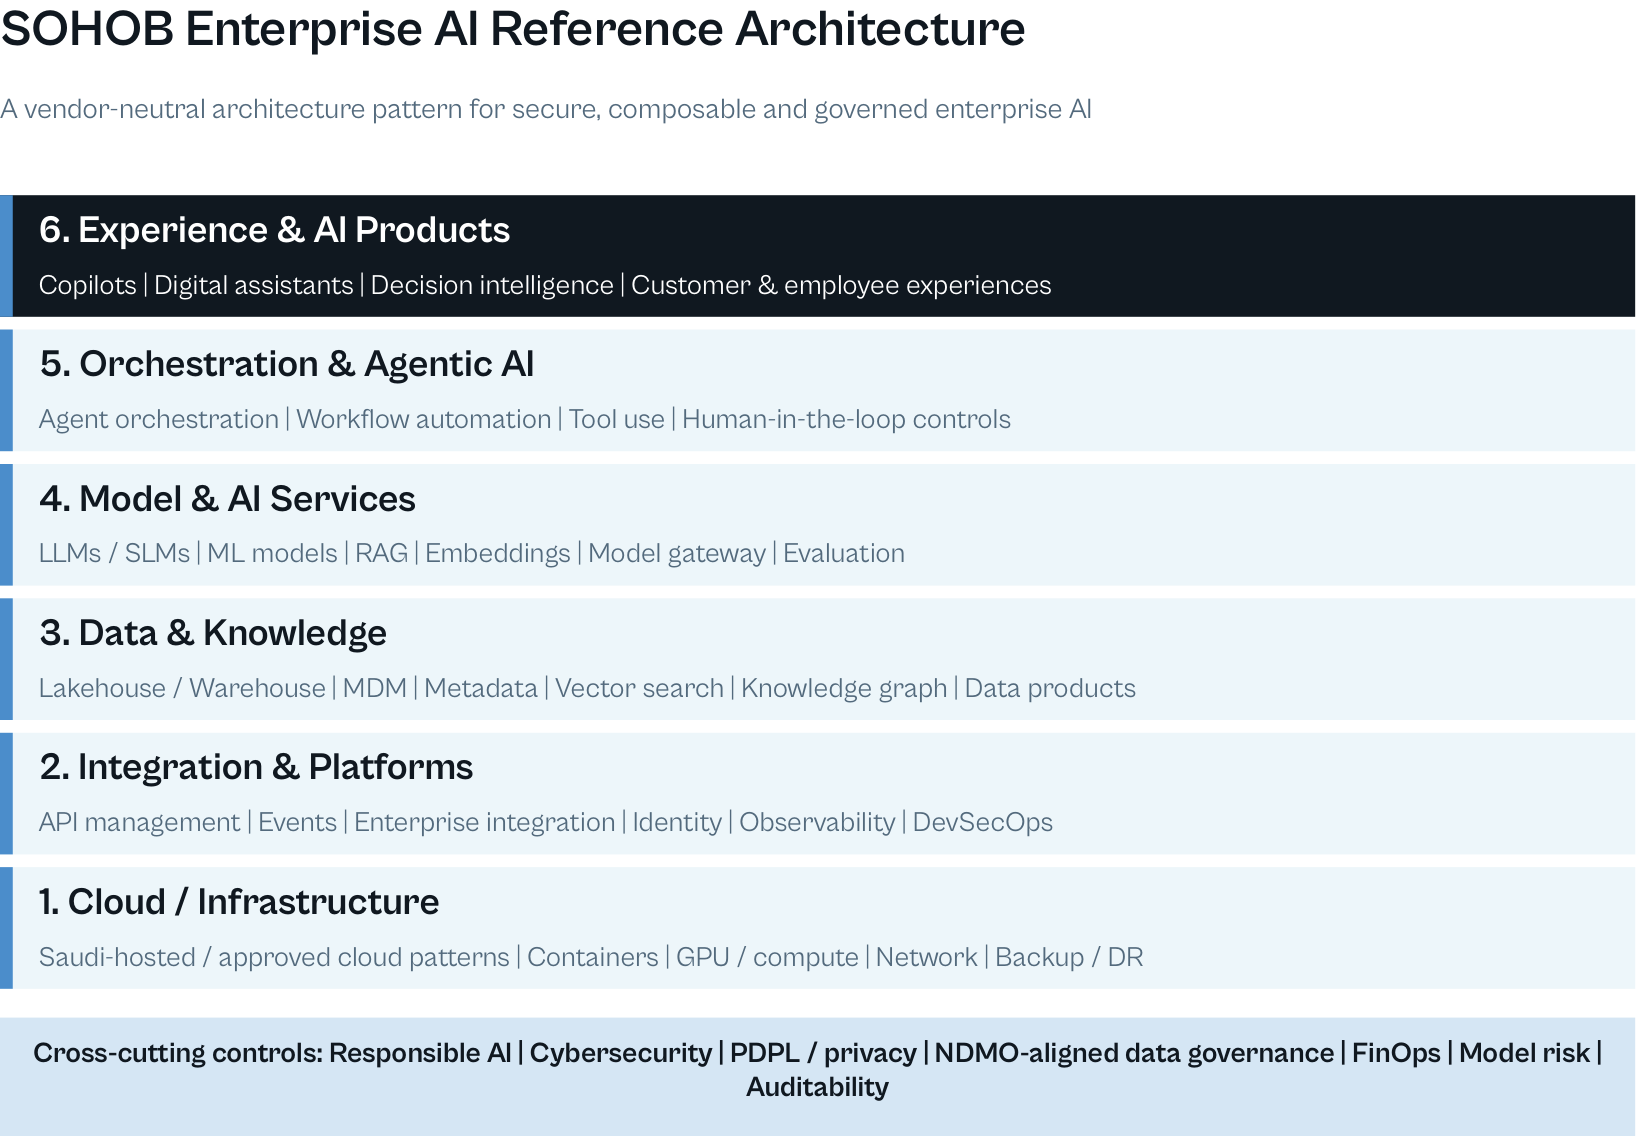This screenshot has width=1636, height=1136.
Task: Click 'Containers' in layer 1
Action: pos(593,958)
